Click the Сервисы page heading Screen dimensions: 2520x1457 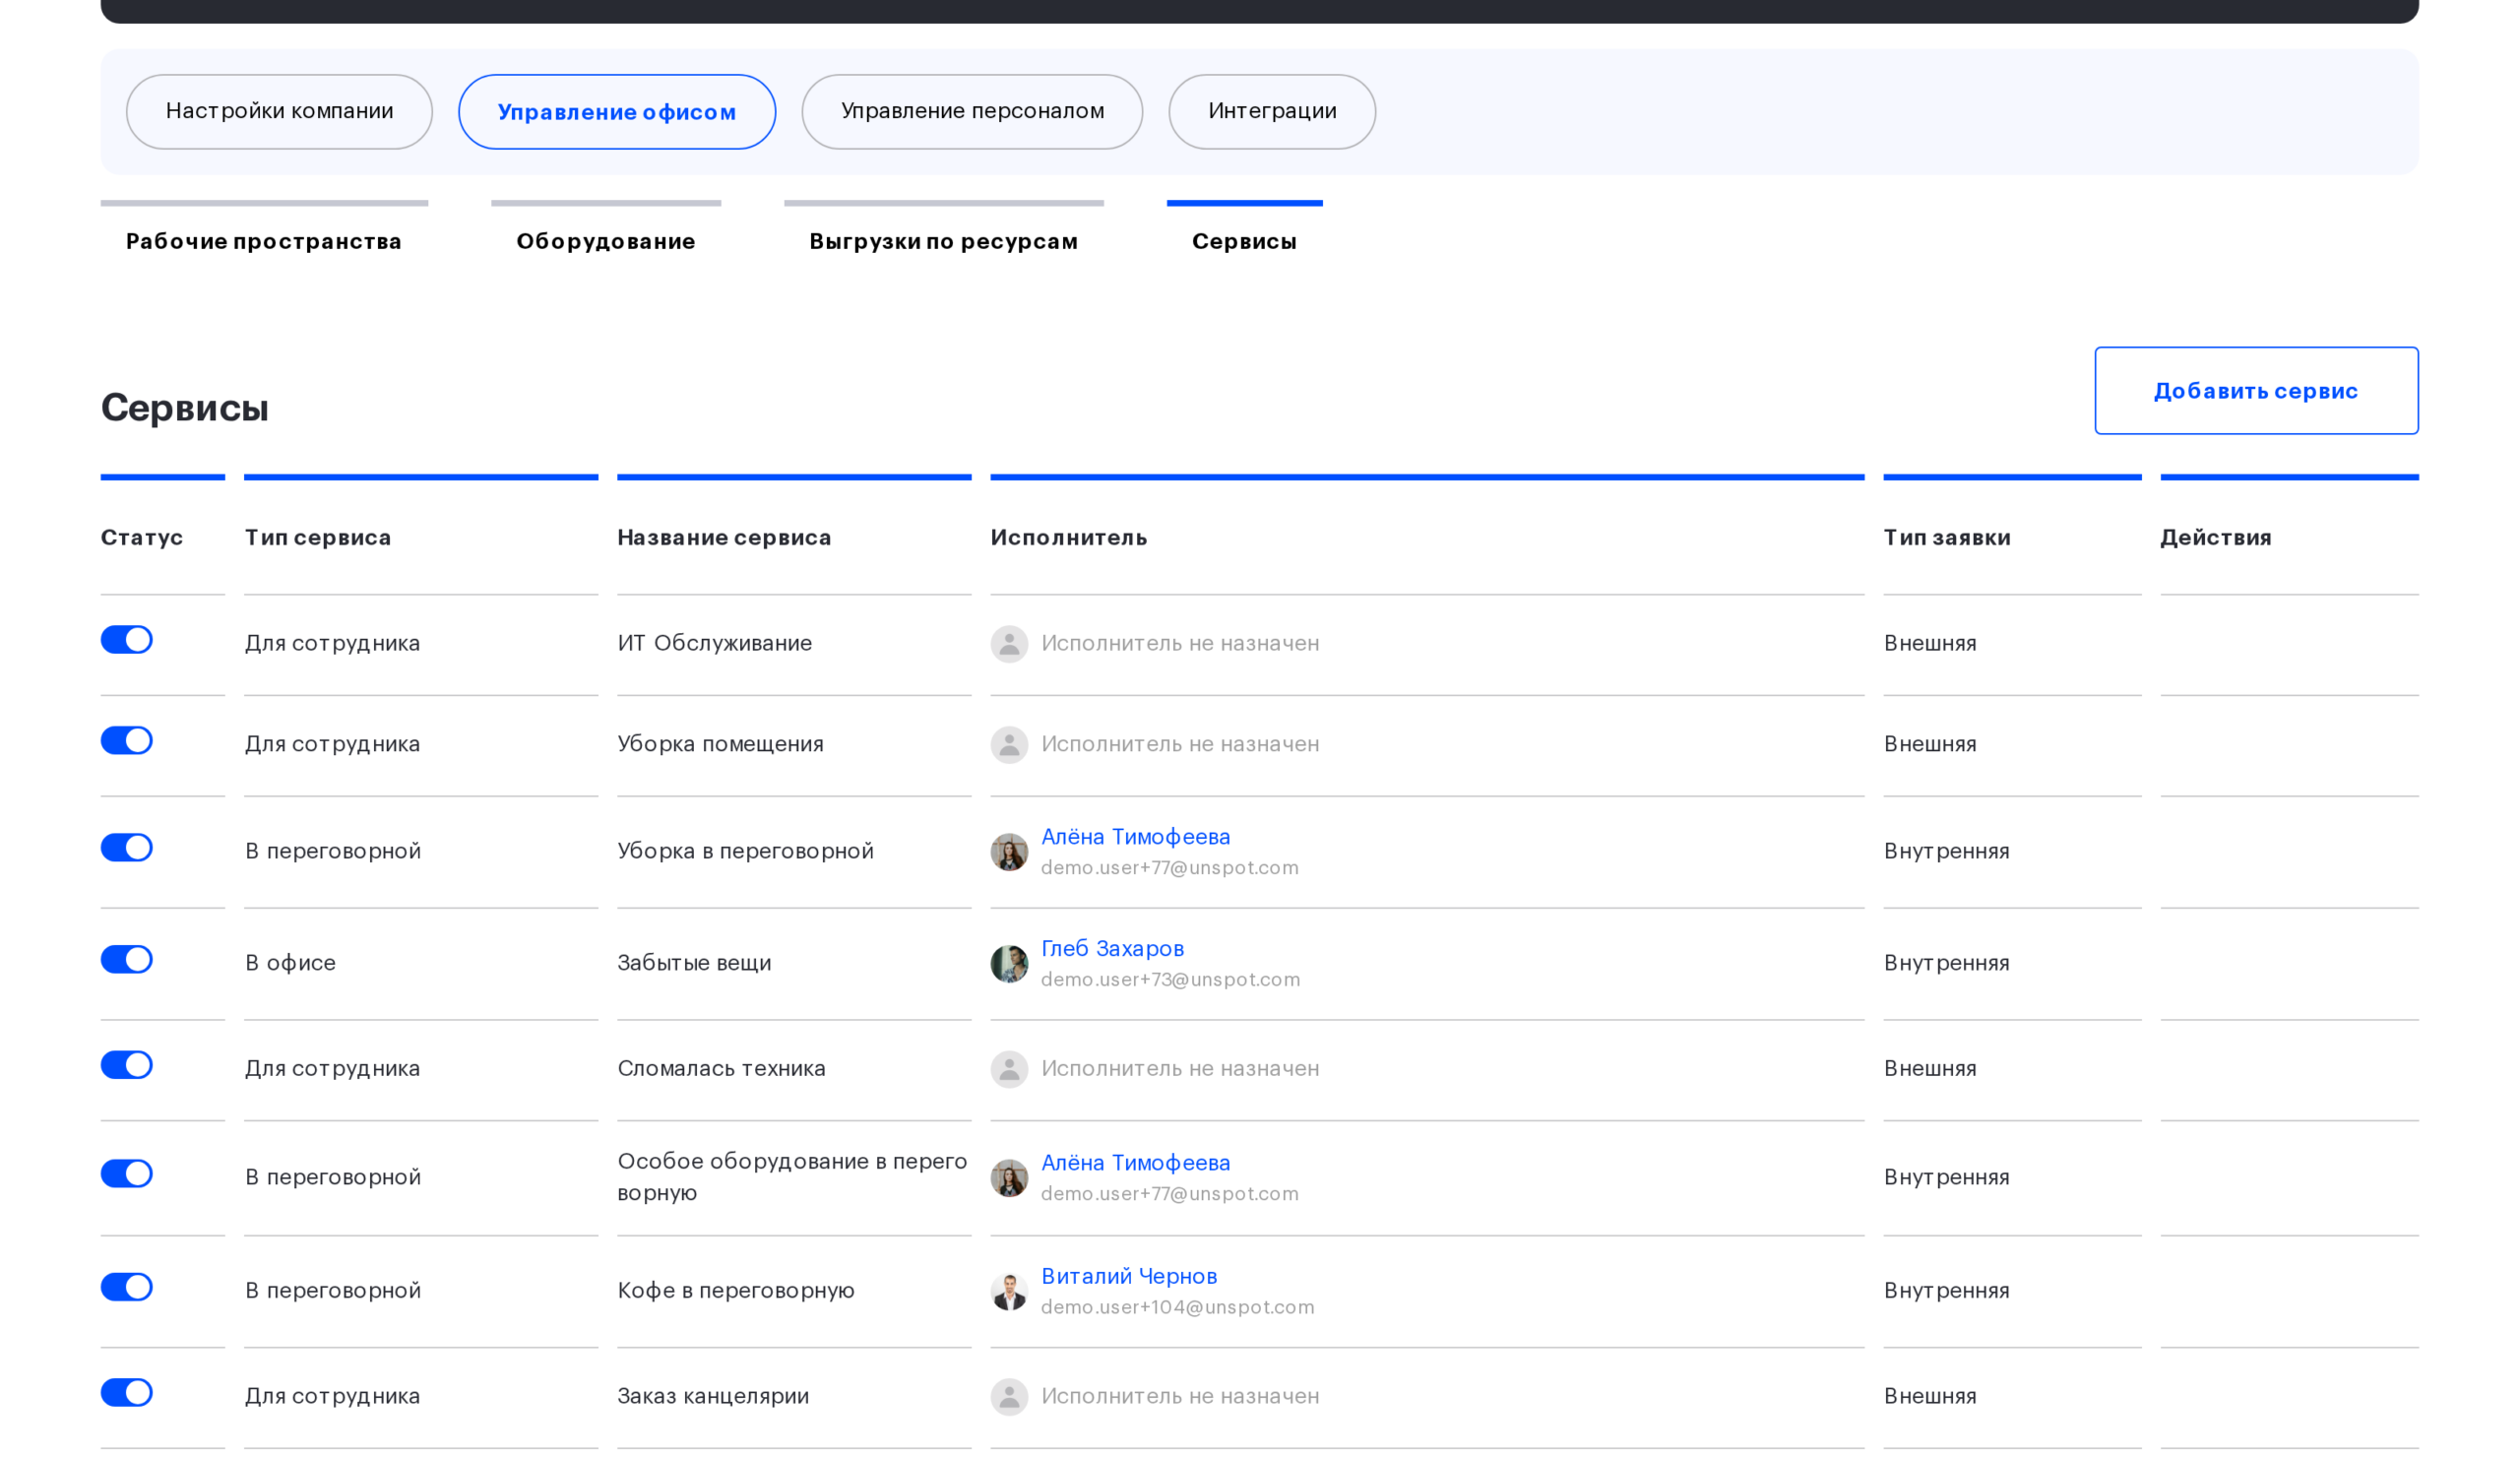click(185, 407)
